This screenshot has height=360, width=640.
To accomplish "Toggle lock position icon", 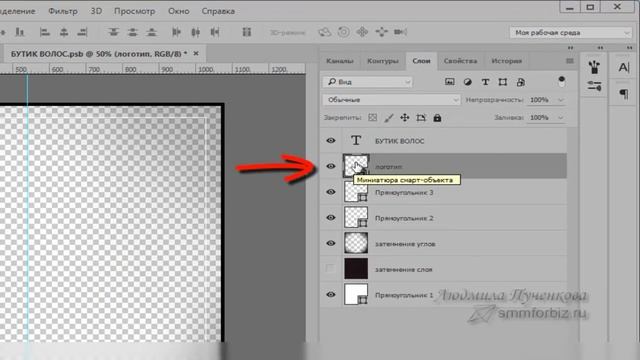I will click(404, 118).
